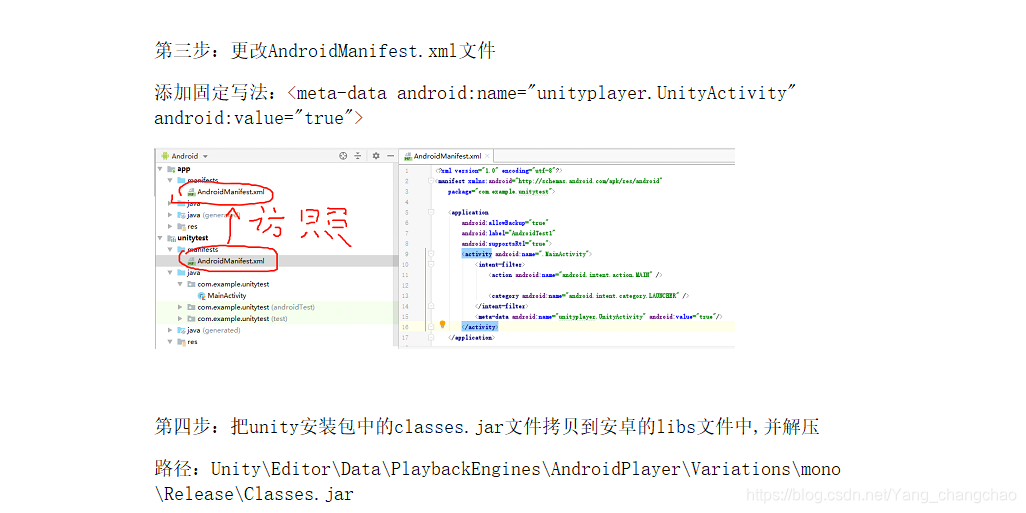Click the android:label="AndroidTest1" line
This screenshot has width=1026, height=513.
tap(508, 233)
